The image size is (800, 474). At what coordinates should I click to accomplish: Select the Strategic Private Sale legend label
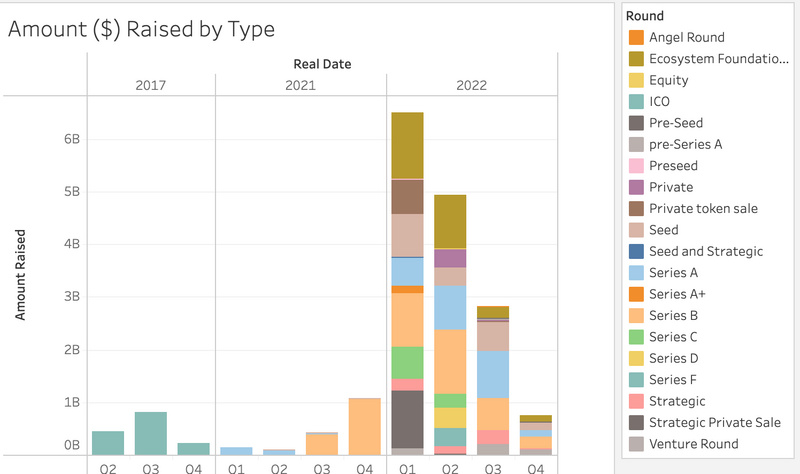click(714, 423)
